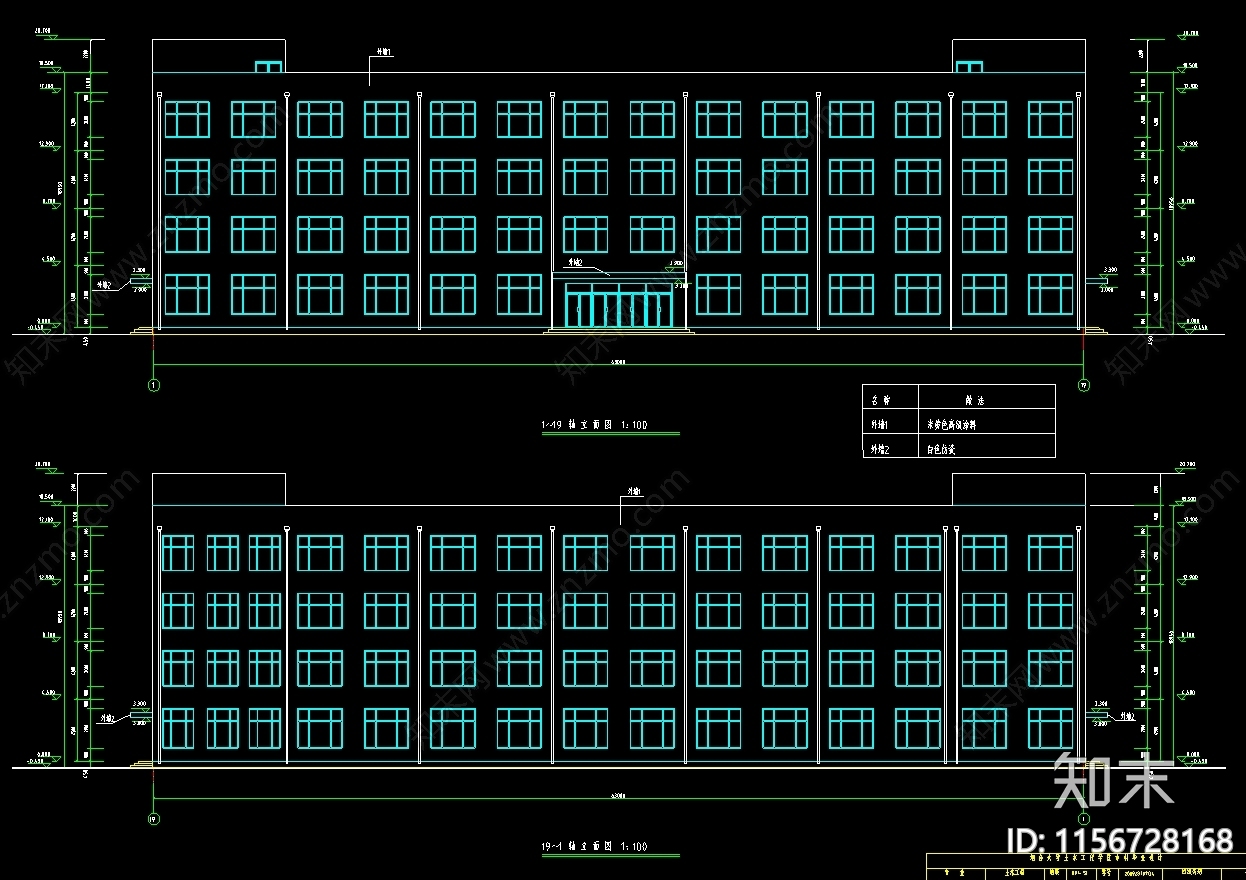This screenshot has width=1246, height=880.
Task: Select the "外墙1" cell in the legend table
Action: (x=890, y=422)
